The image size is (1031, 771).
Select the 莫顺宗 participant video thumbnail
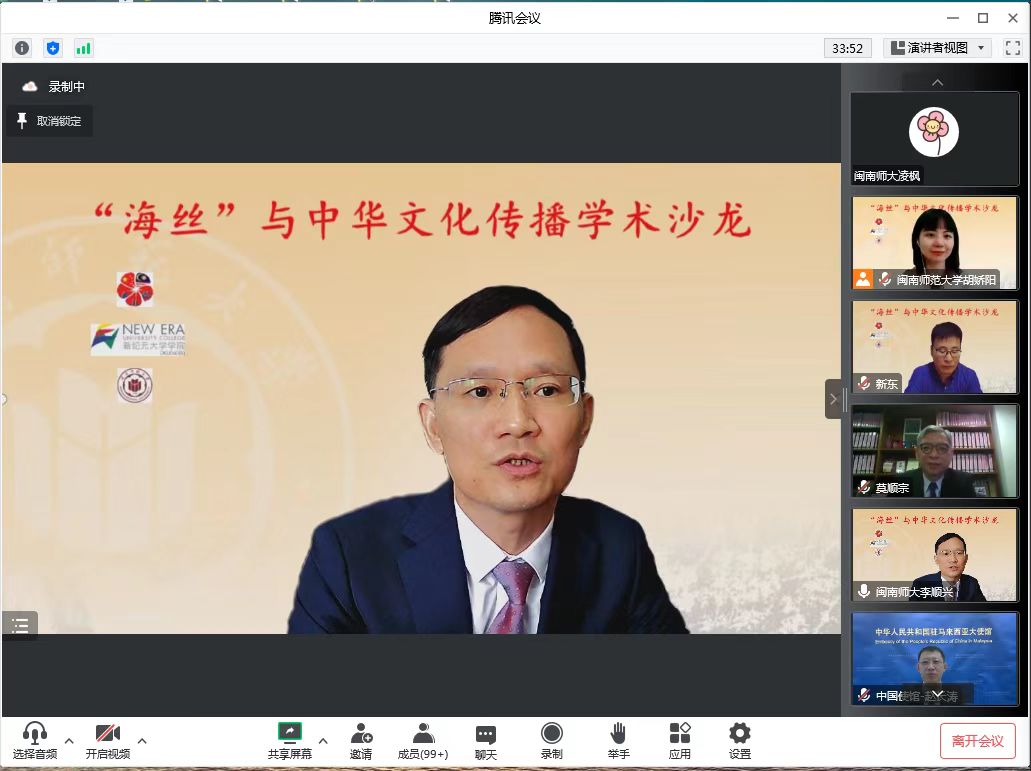click(934, 450)
